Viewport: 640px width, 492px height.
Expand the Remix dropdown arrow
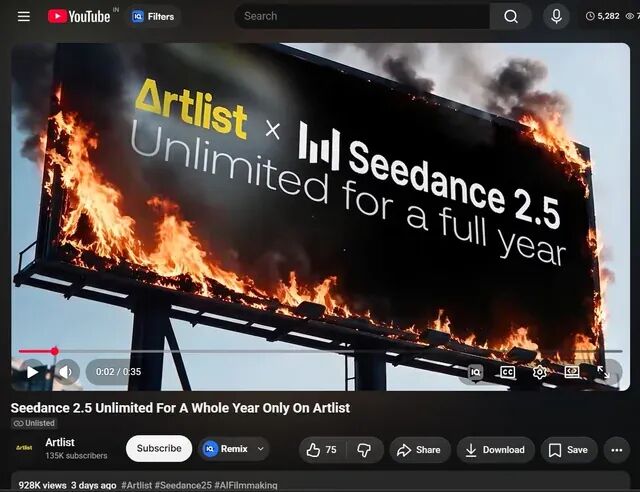pos(261,449)
